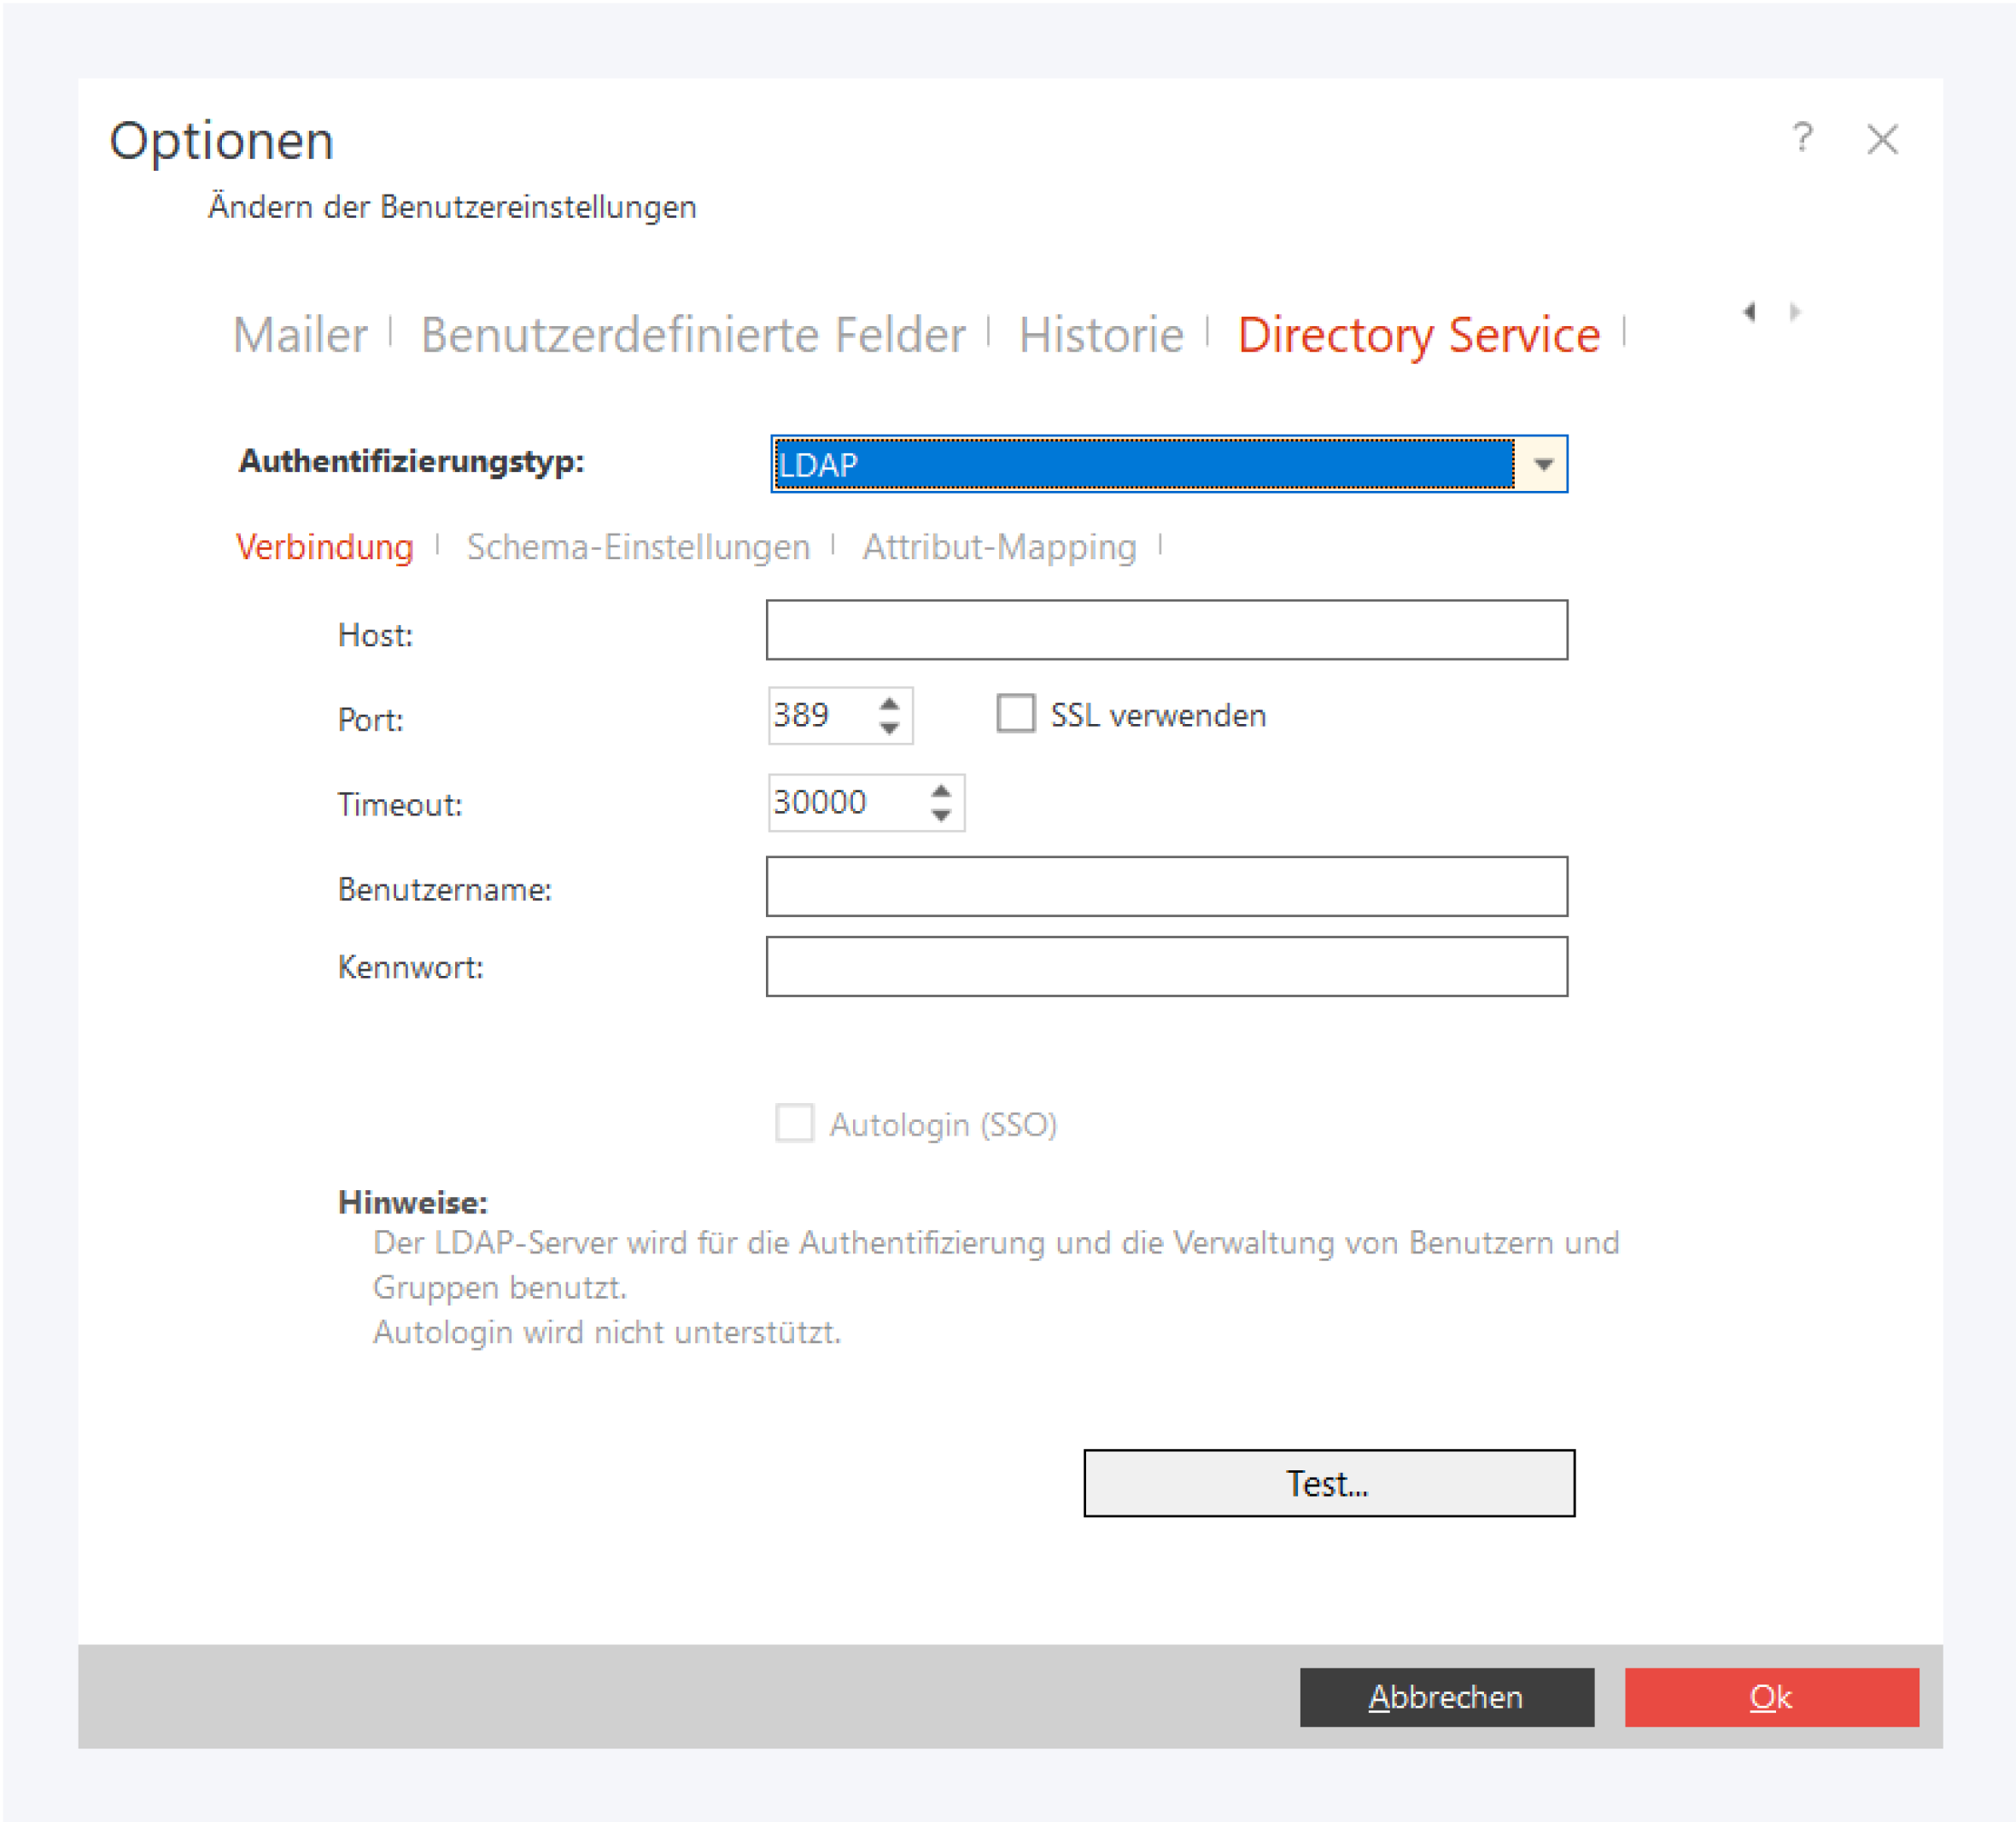Click into the Host input field
Screen dimensions: 2016x1822
pyautogui.click(x=1166, y=630)
